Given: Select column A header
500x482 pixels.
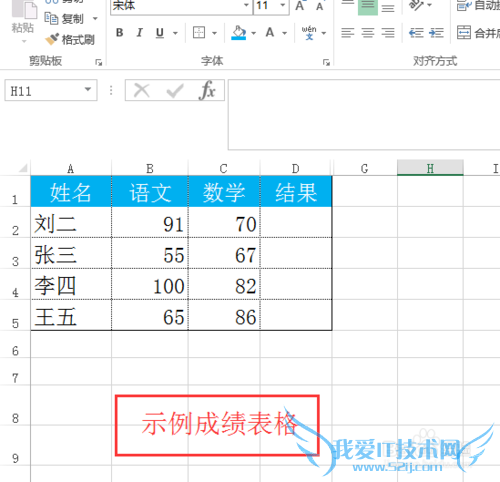Looking at the screenshot, I should [71, 168].
